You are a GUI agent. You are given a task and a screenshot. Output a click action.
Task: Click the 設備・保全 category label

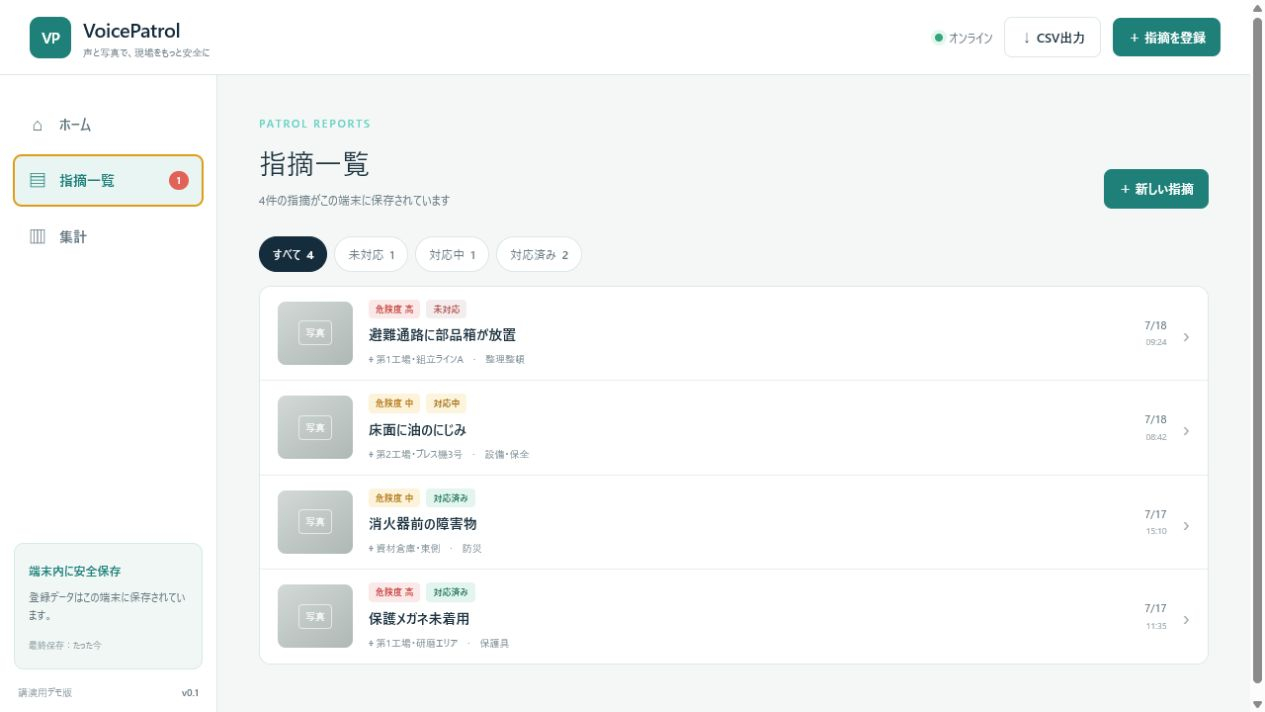point(507,454)
